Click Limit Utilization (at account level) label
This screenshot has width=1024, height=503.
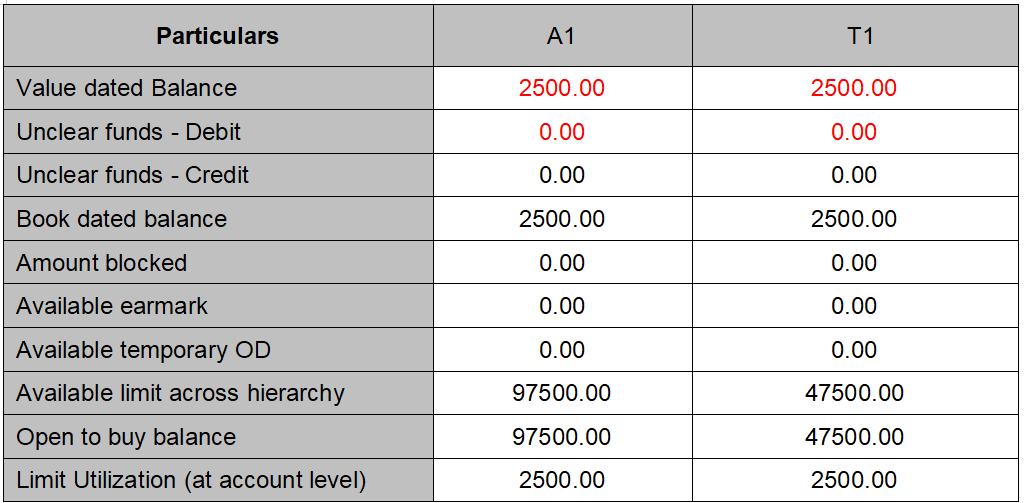[192, 481]
